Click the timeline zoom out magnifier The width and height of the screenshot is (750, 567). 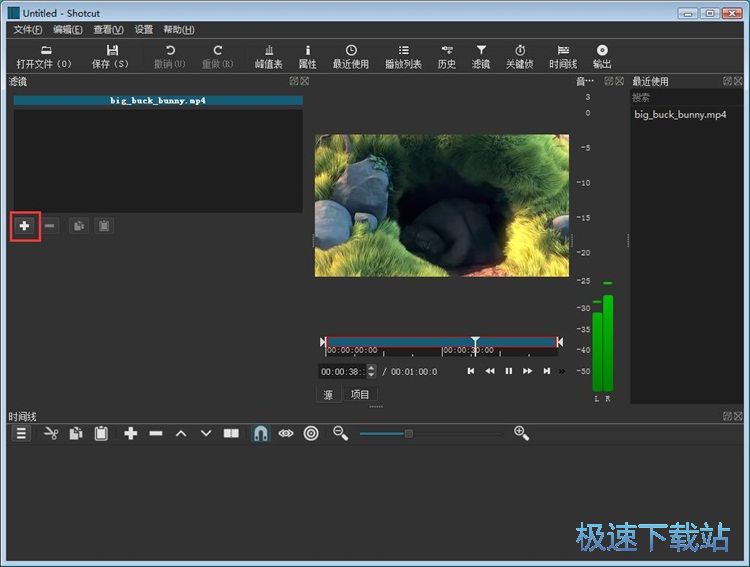pos(341,433)
